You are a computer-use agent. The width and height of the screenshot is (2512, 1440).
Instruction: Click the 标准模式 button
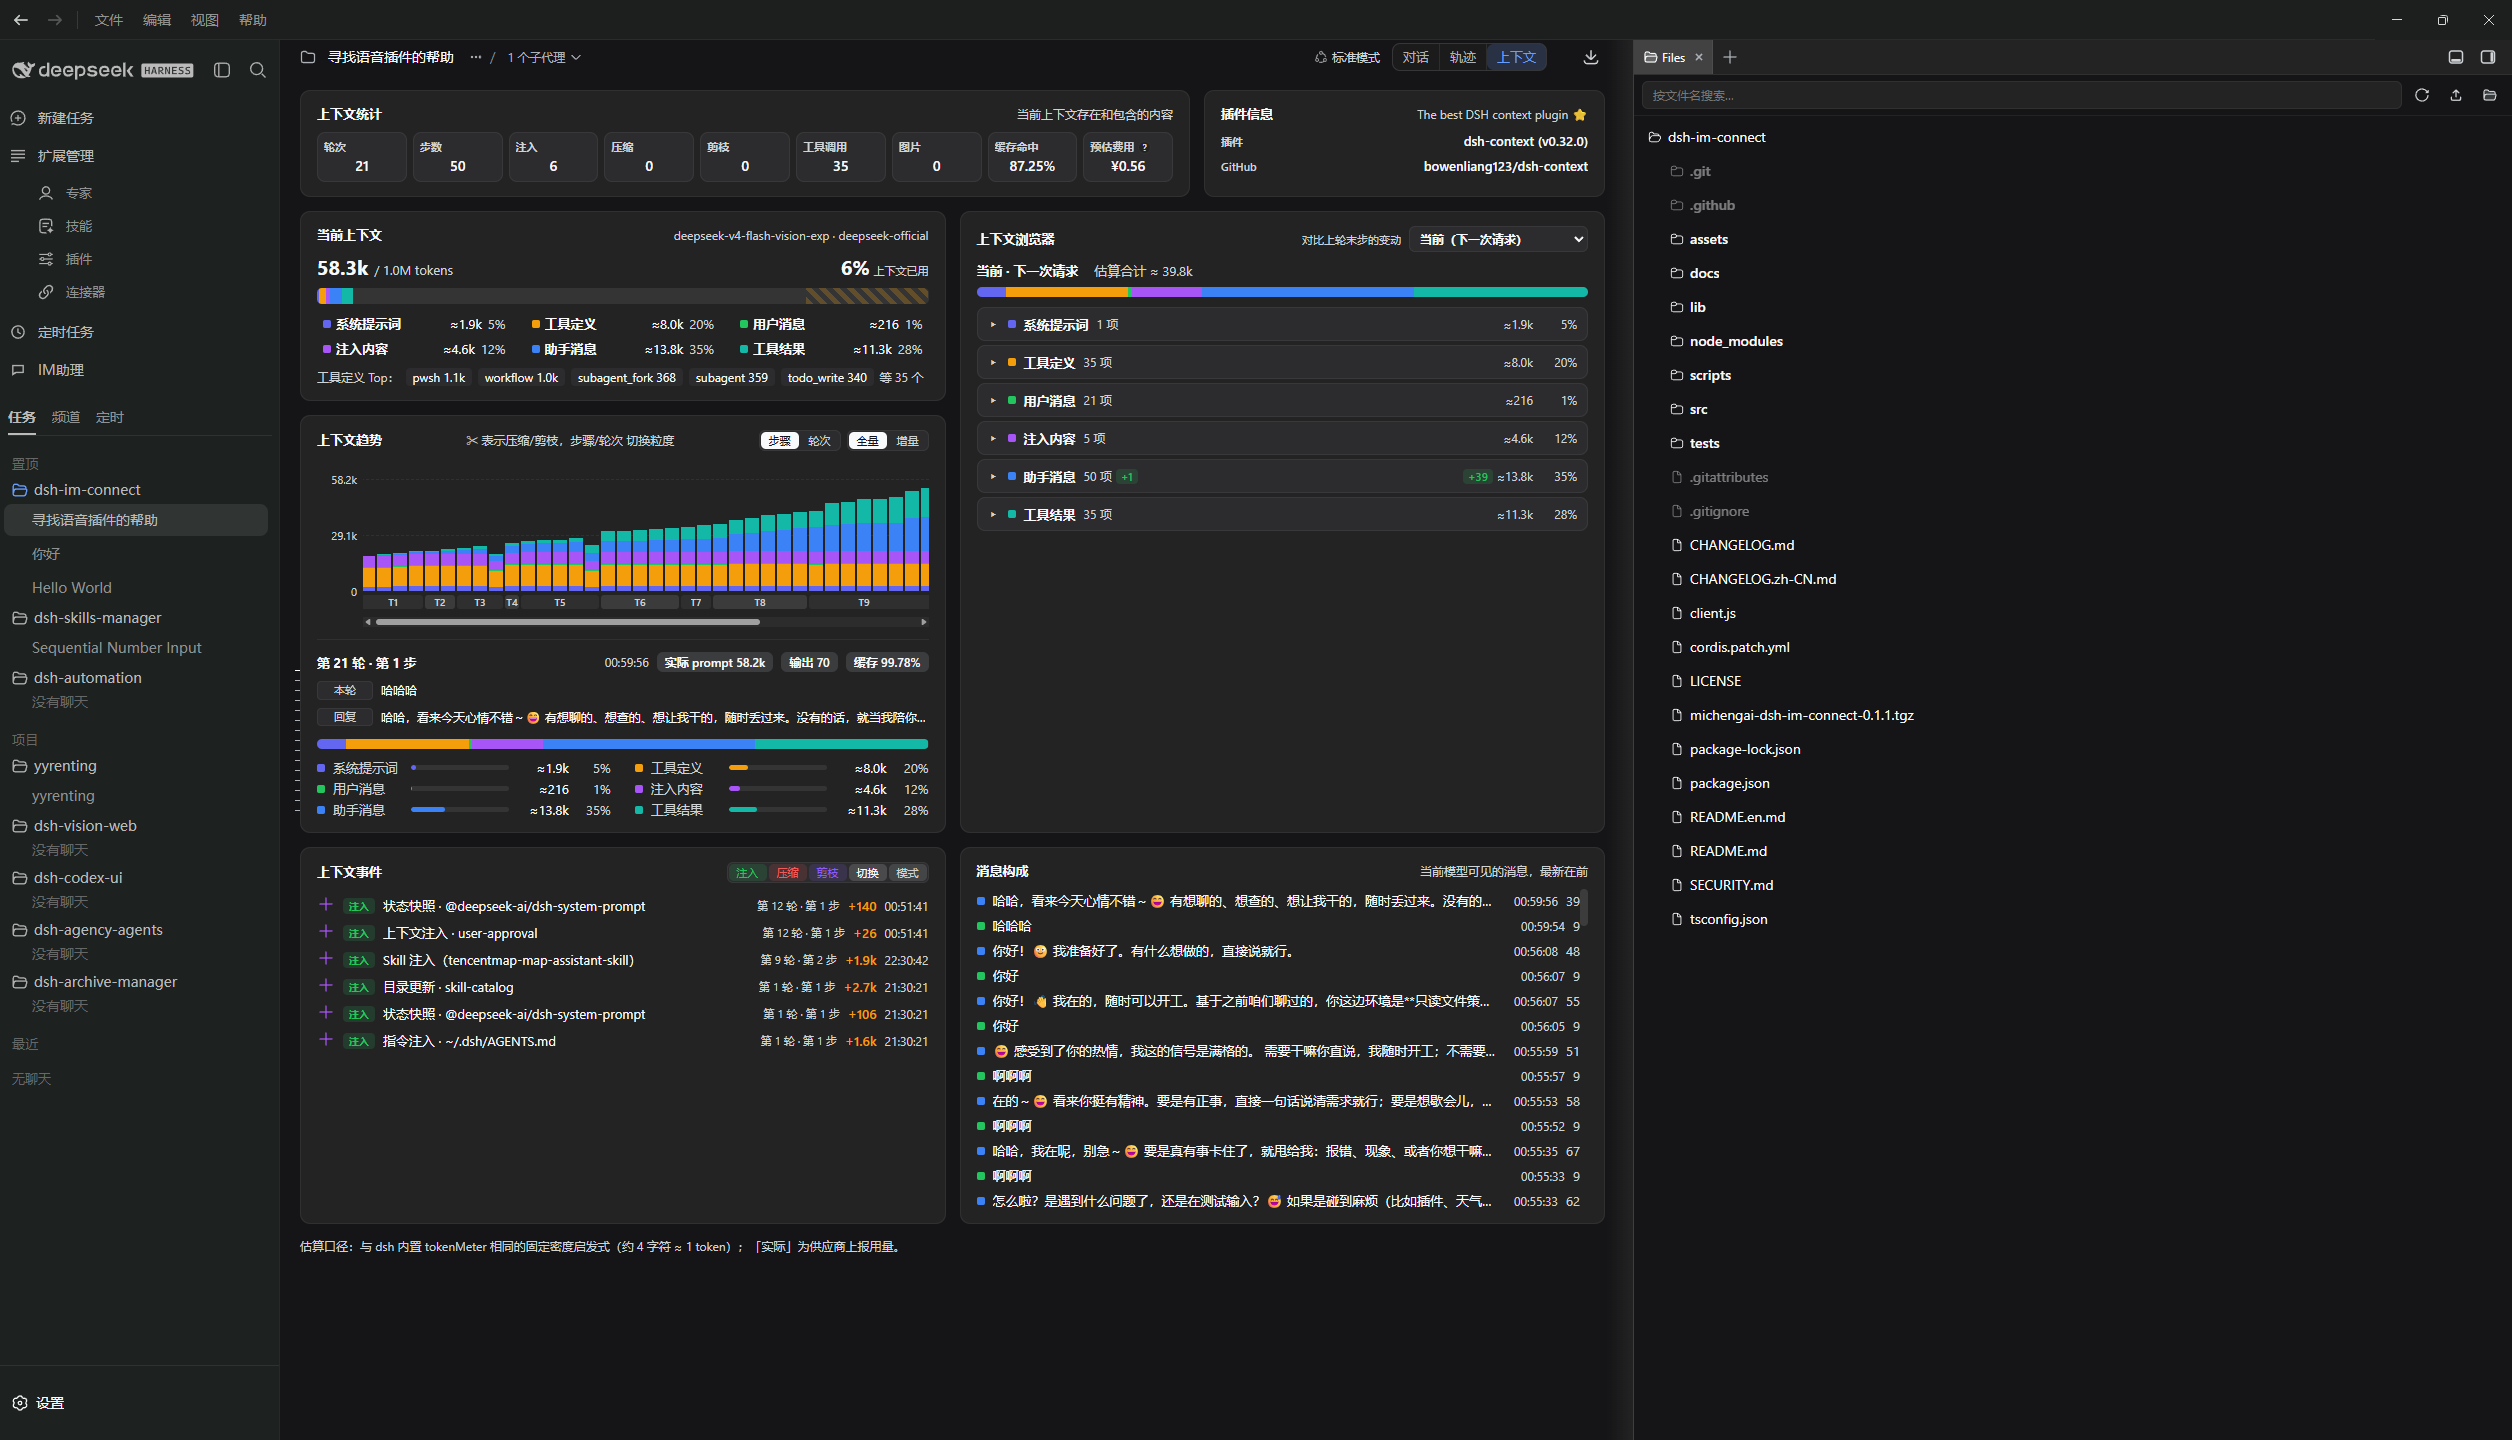(x=1347, y=57)
